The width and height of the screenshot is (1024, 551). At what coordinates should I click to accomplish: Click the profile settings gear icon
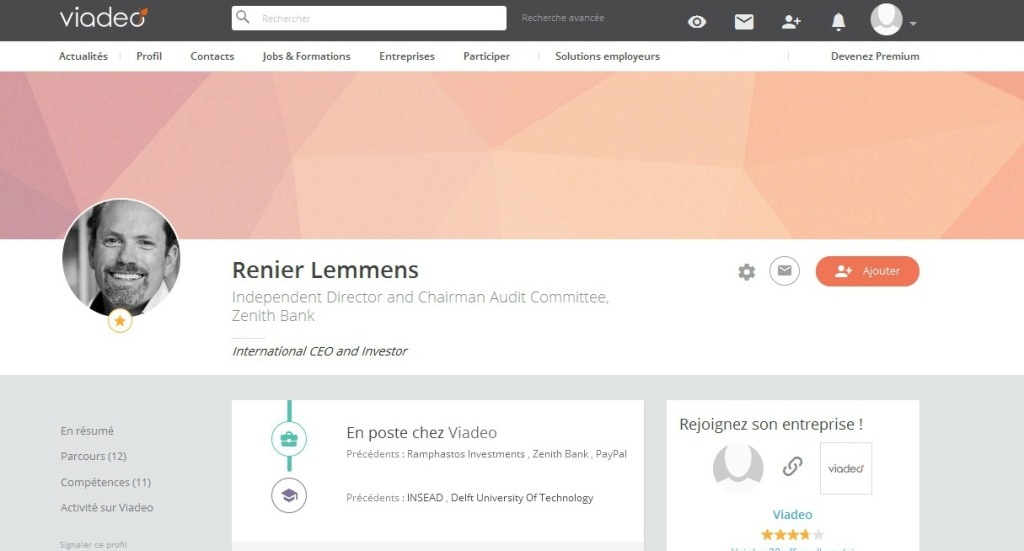click(x=746, y=272)
